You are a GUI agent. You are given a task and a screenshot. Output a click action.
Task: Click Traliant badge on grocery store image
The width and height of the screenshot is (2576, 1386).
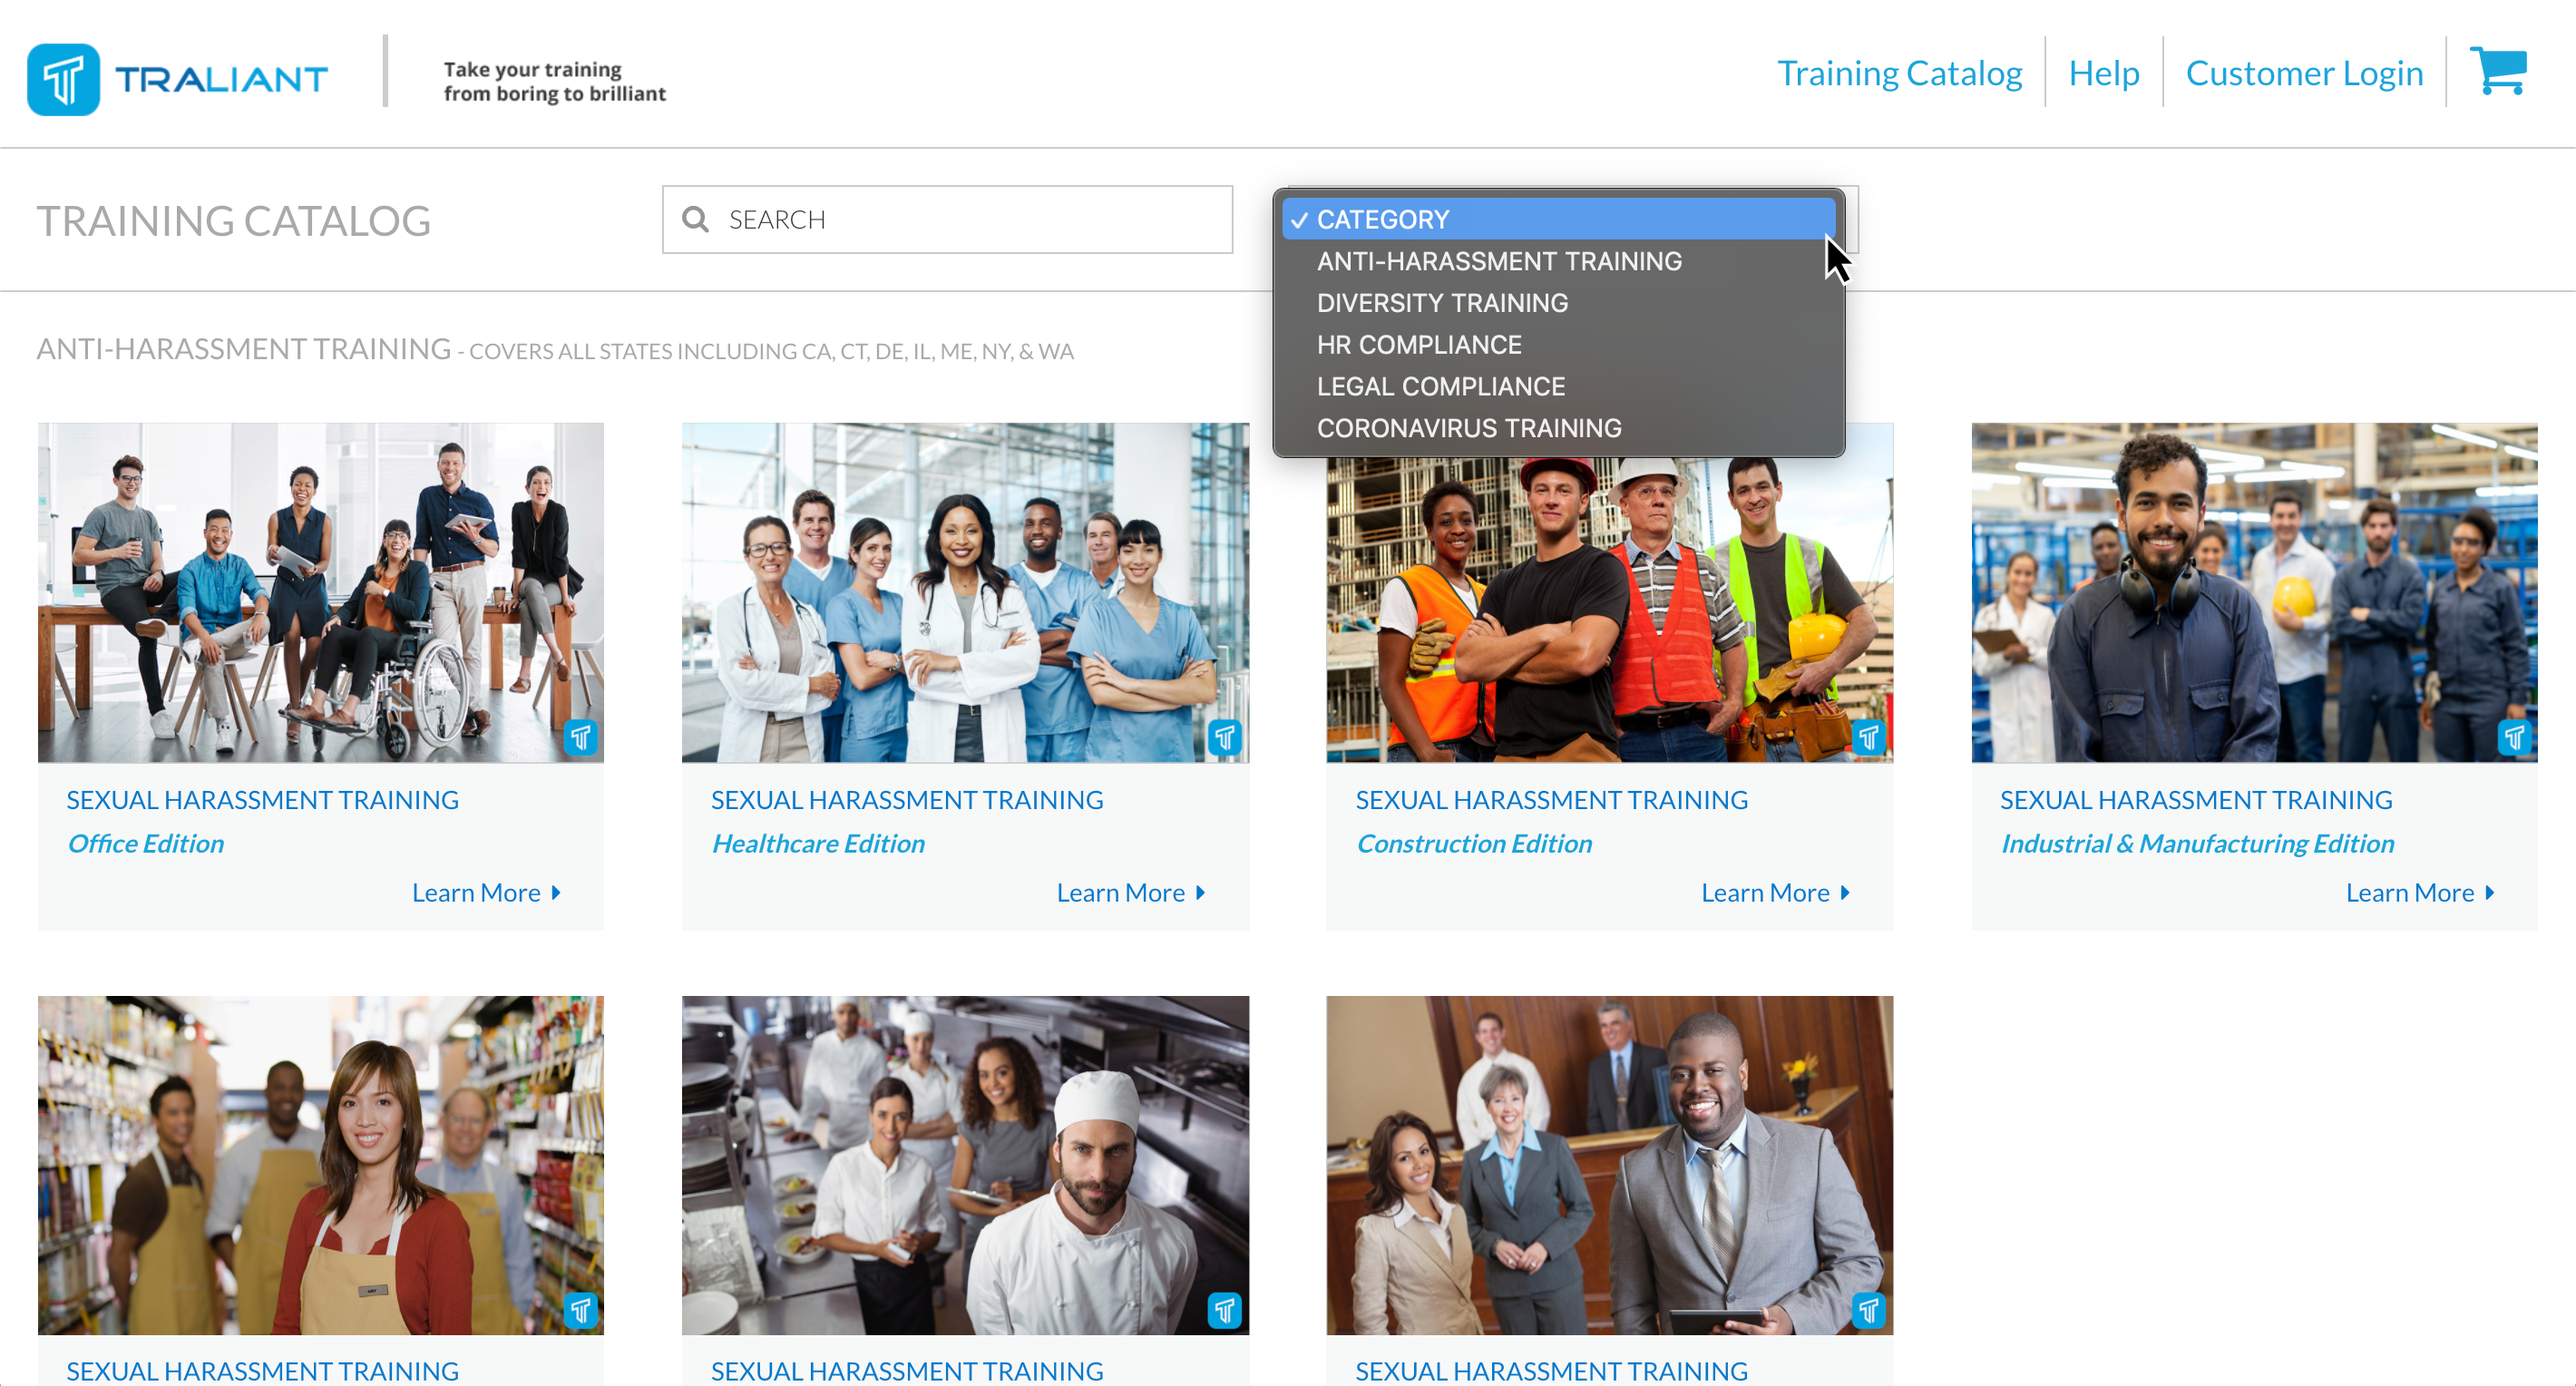581,1310
